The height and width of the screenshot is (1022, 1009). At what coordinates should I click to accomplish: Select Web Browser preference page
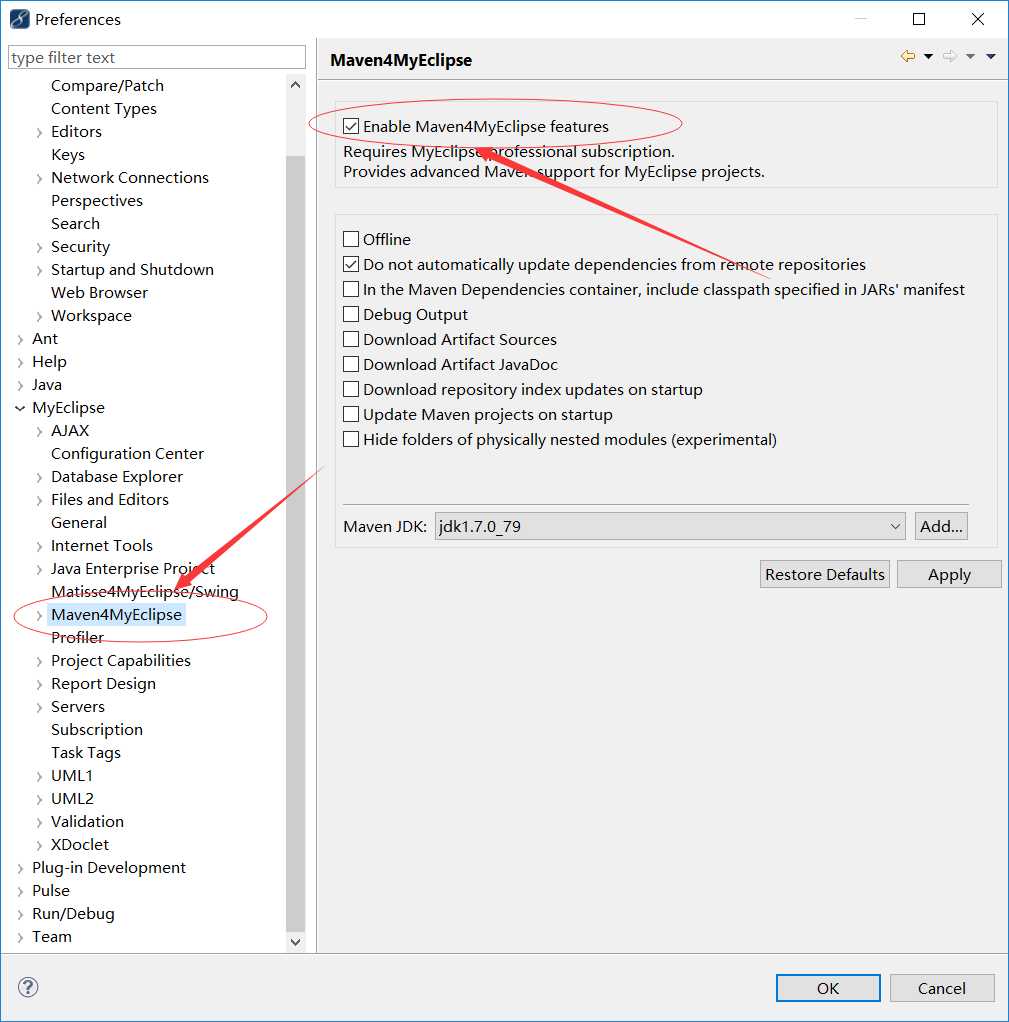tap(99, 293)
